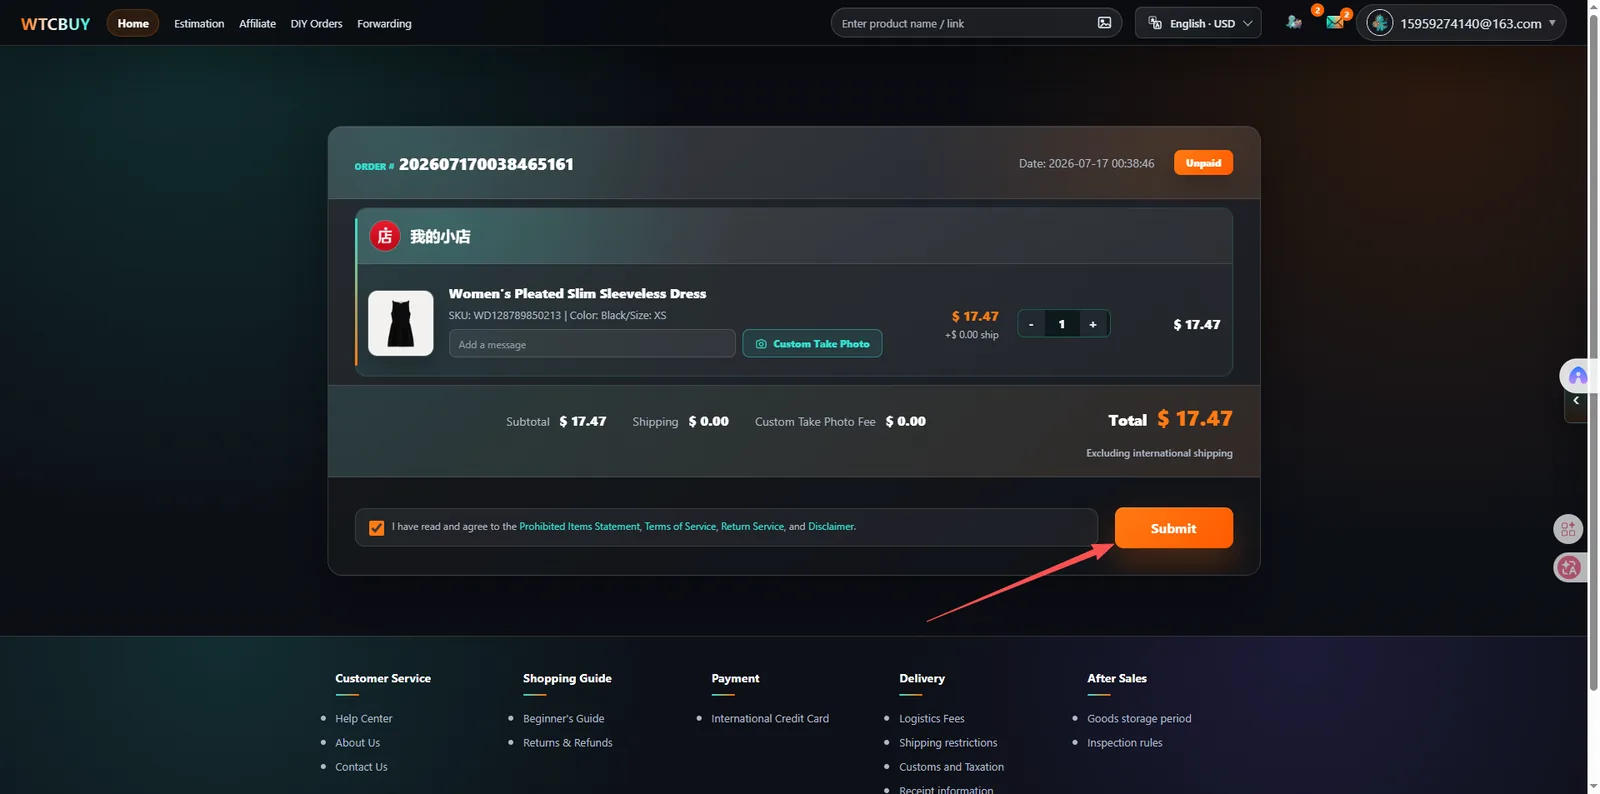Expand the side panel arrow tab
1600x794 pixels.
(1576, 401)
